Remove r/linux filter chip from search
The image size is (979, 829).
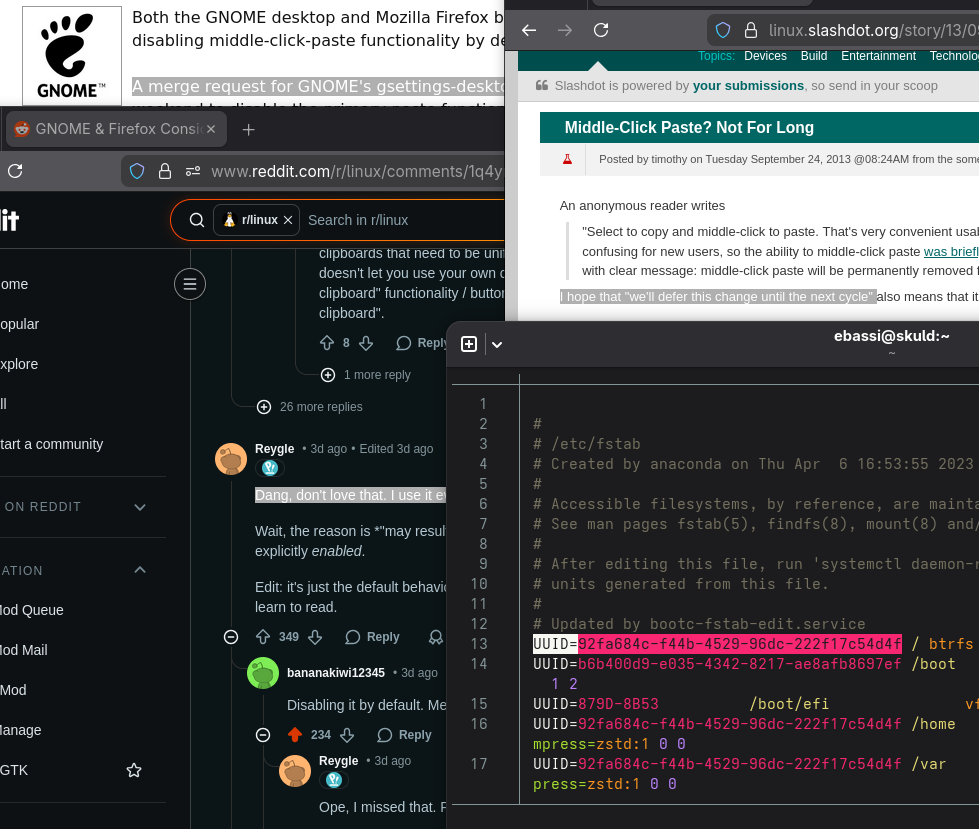(x=288, y=220)
